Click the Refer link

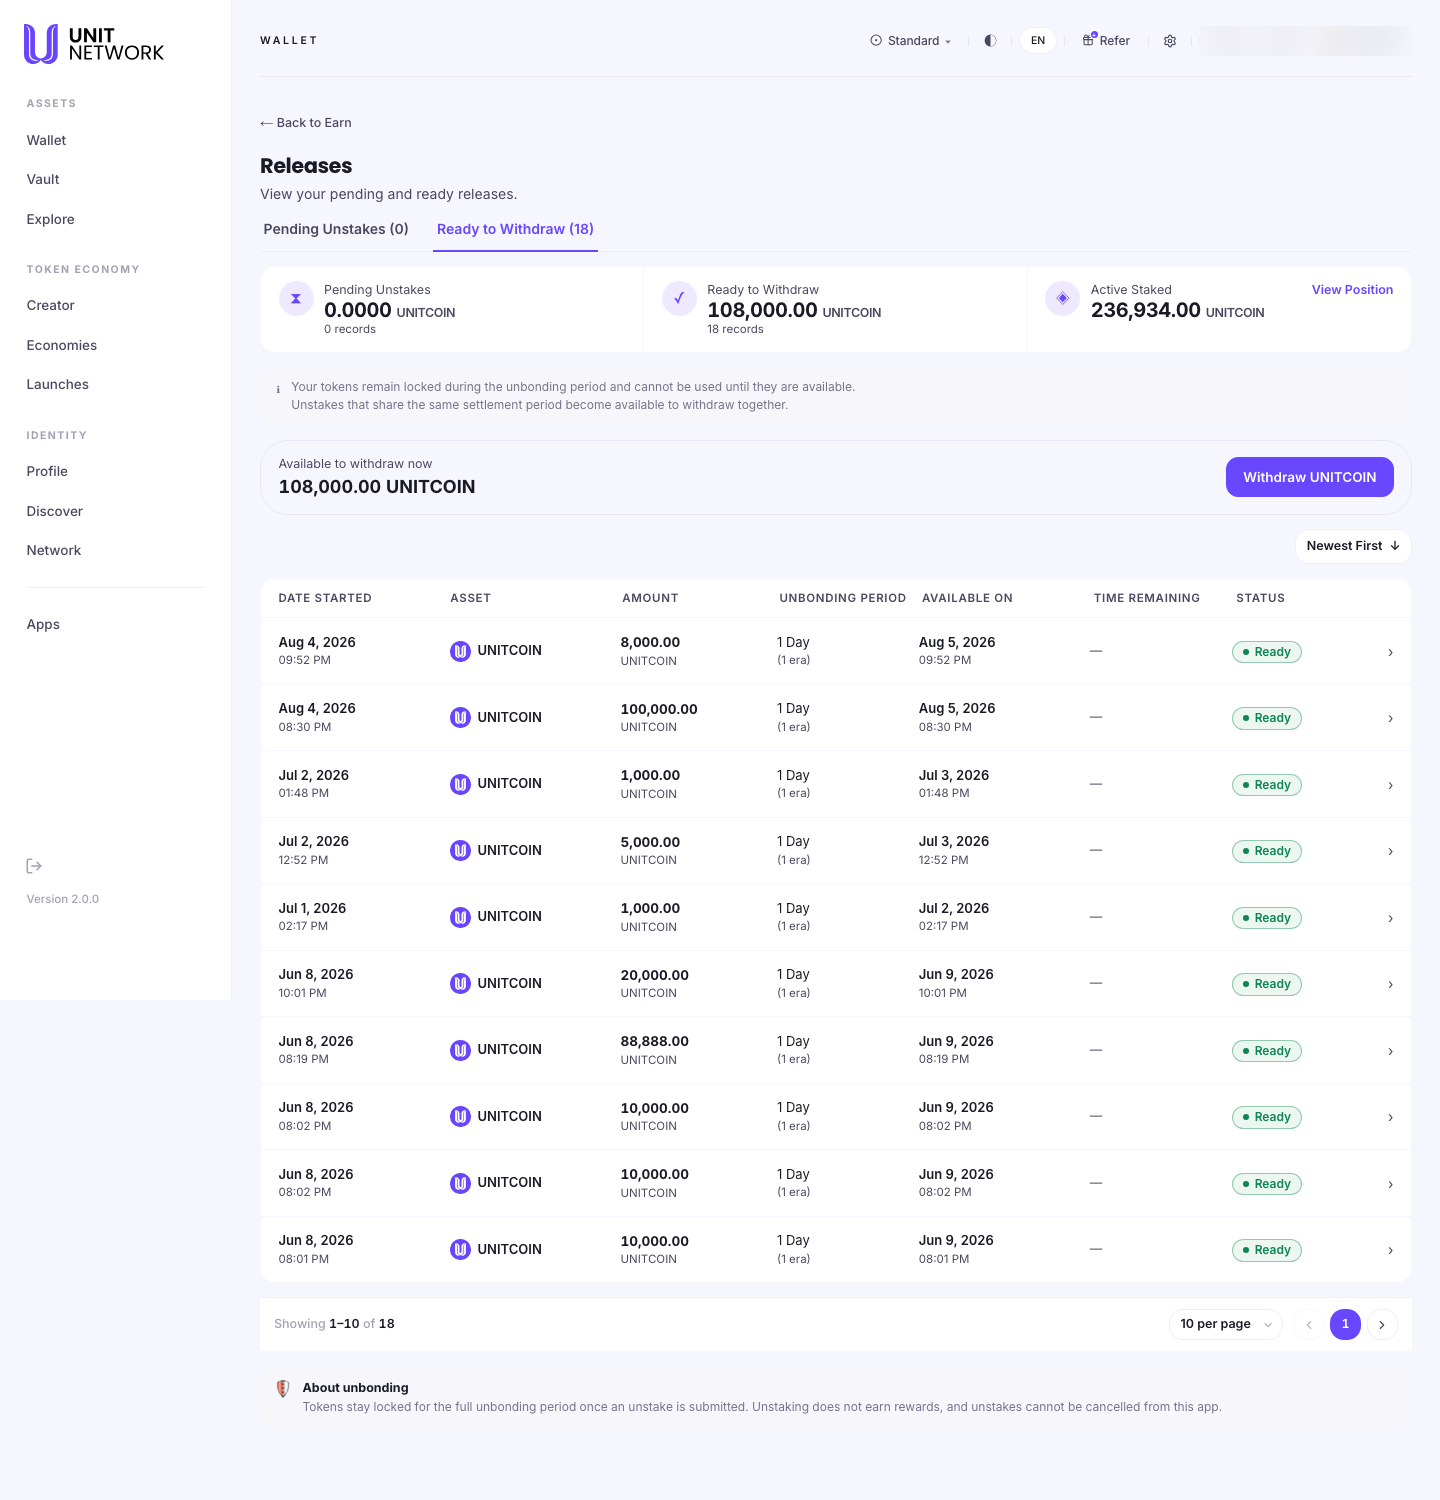click(1106, 41)
